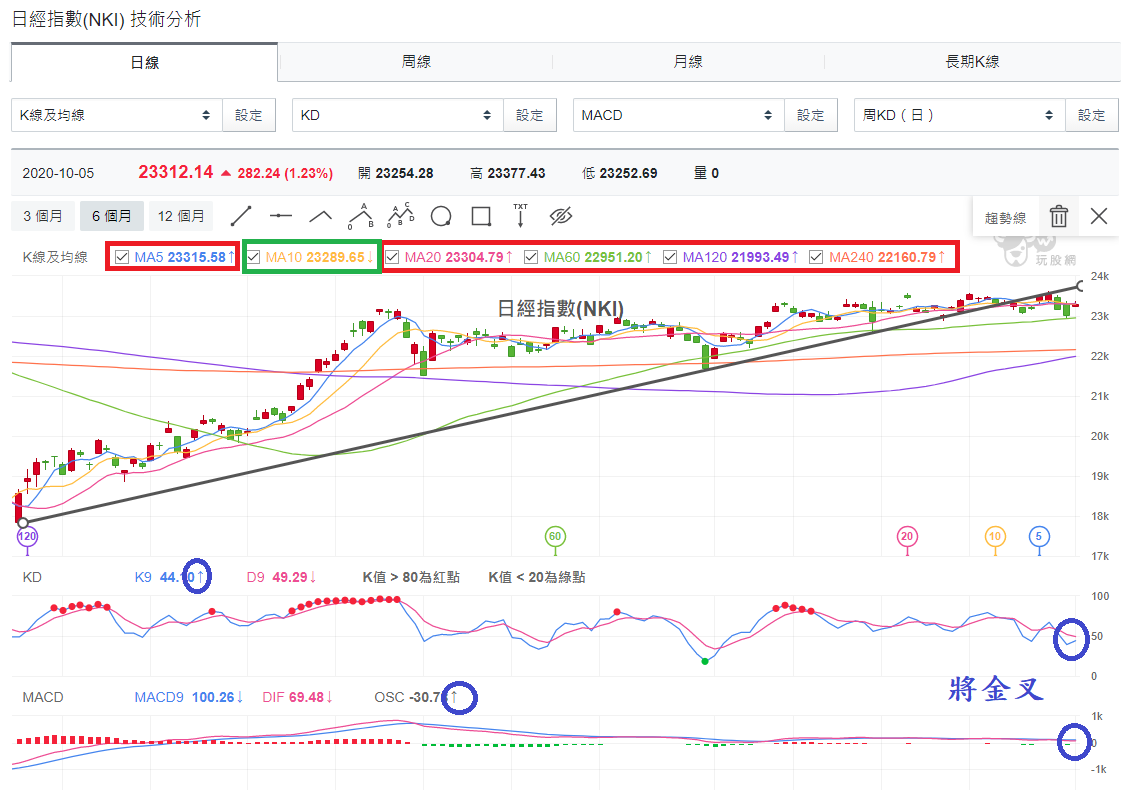1141x790 pixels.
Task: Close the trend line toolbar panel
Action: [1099, 216]
